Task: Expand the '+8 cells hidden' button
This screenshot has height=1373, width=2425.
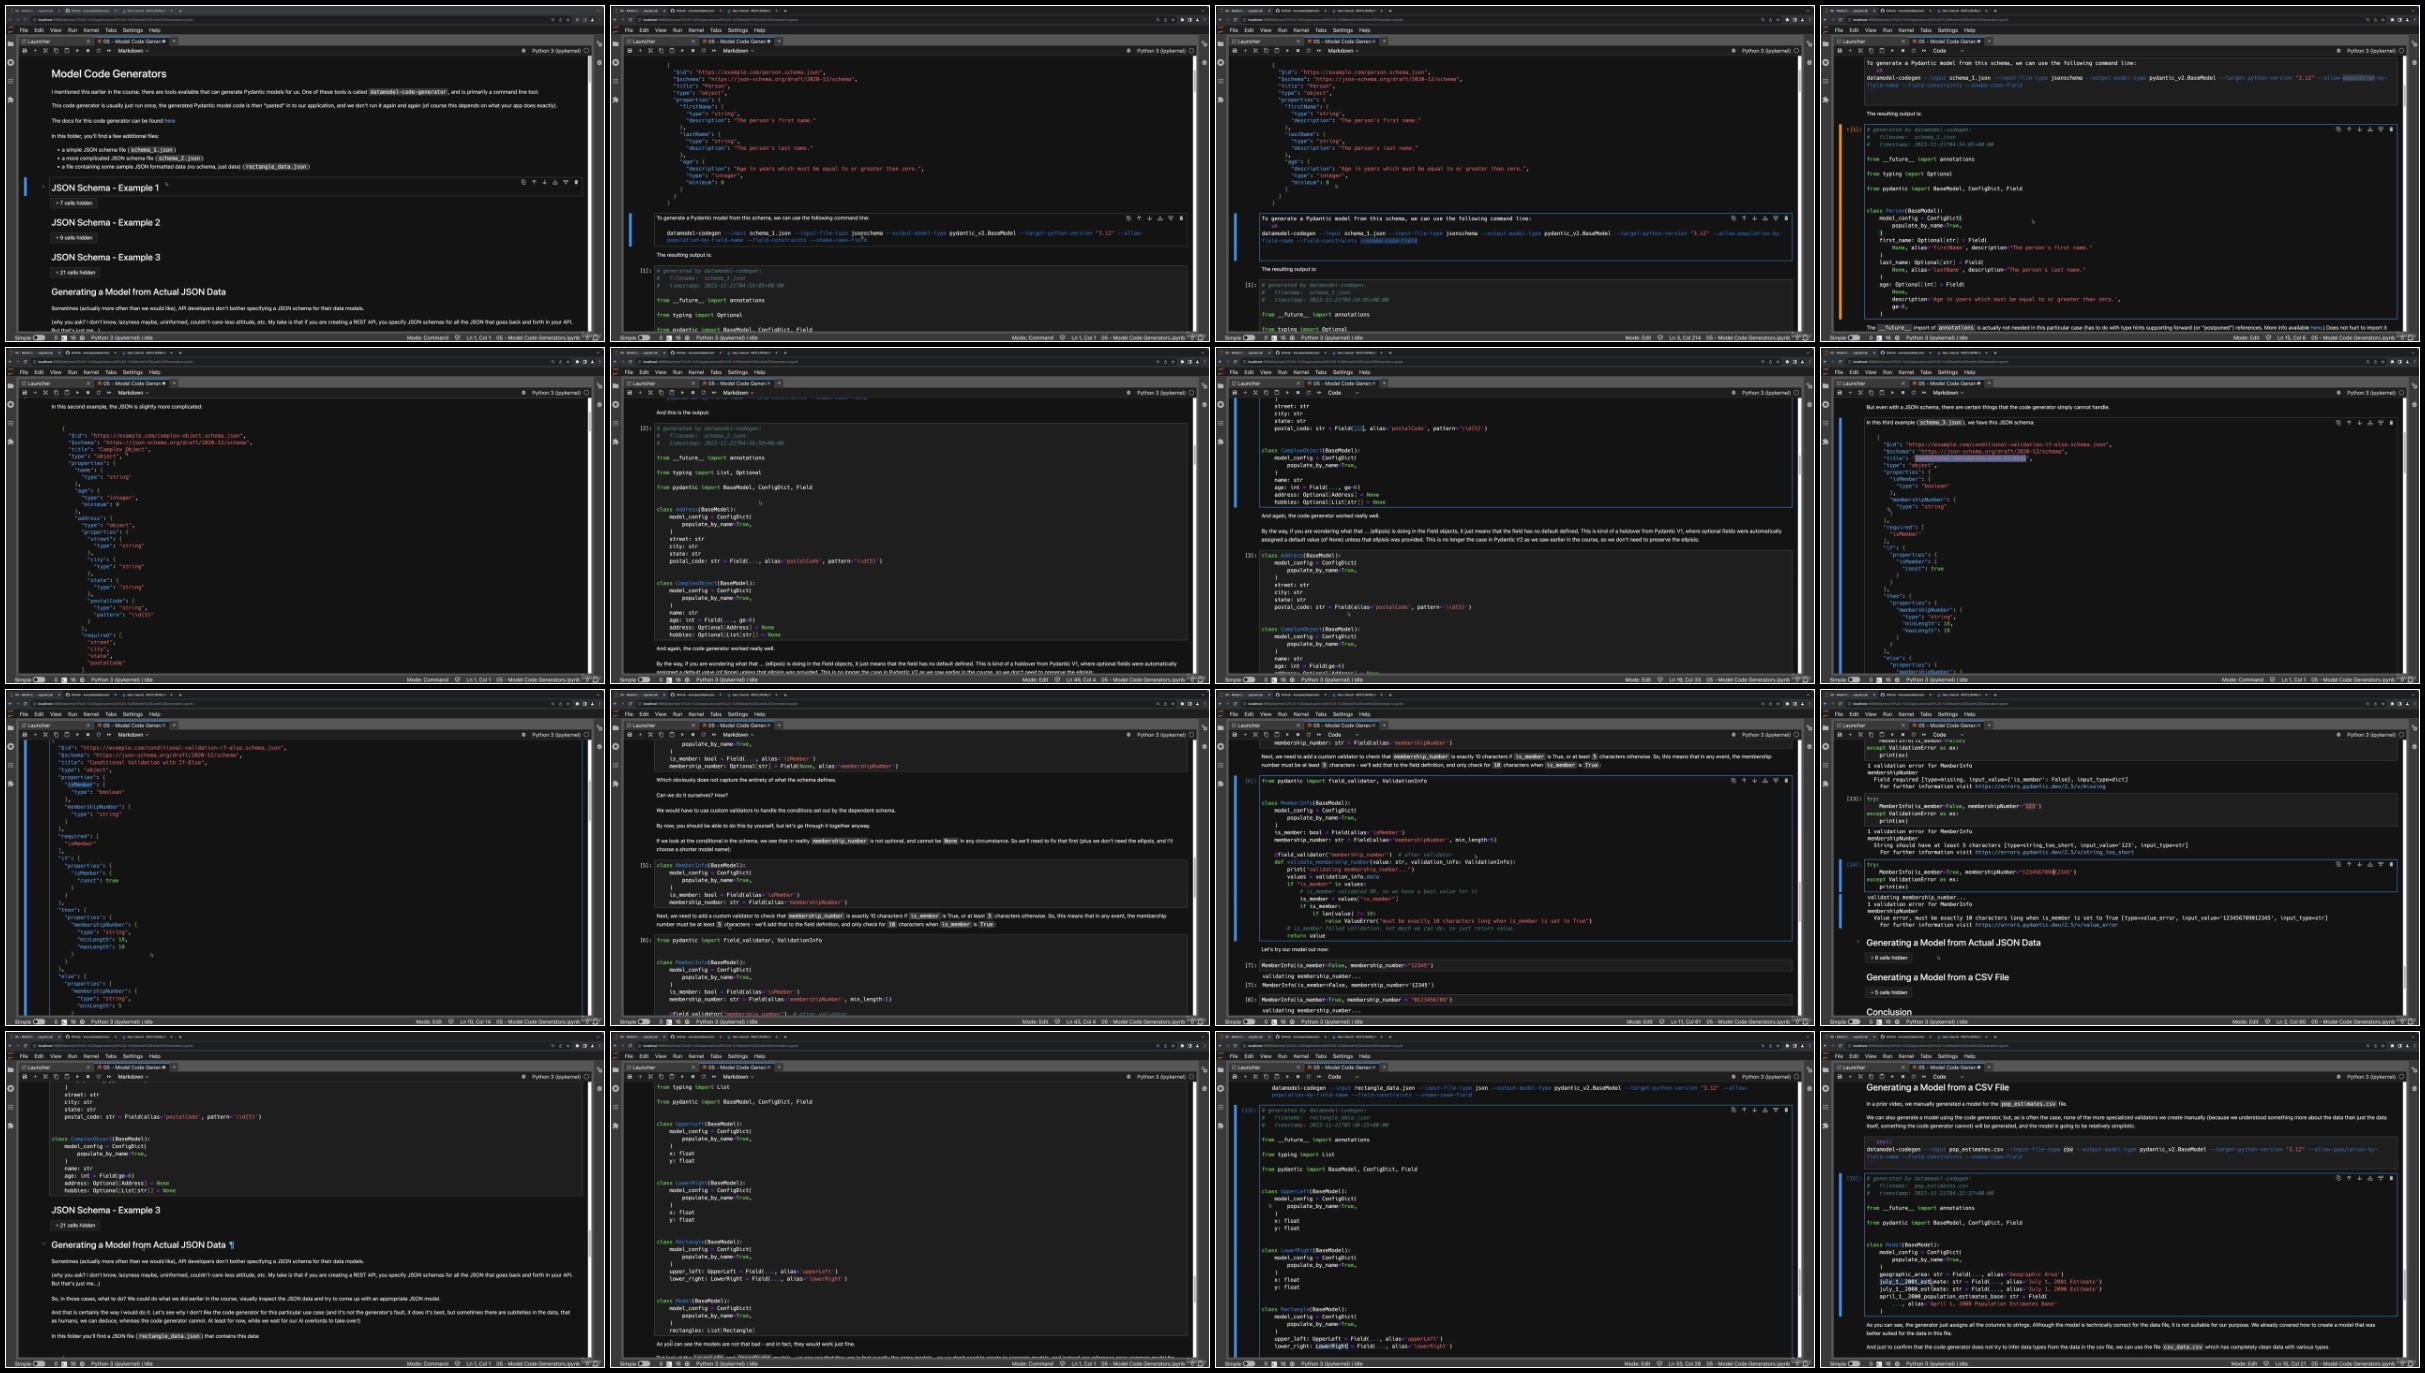Action: pos(1889,958)
